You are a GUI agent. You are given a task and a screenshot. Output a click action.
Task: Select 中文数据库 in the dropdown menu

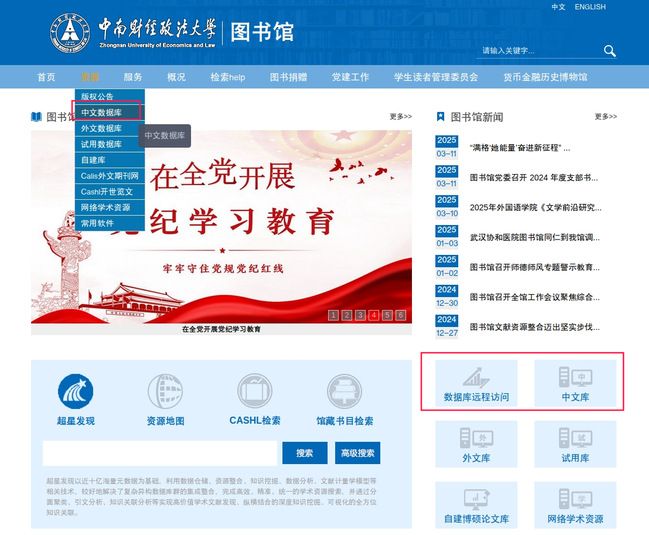101,113
